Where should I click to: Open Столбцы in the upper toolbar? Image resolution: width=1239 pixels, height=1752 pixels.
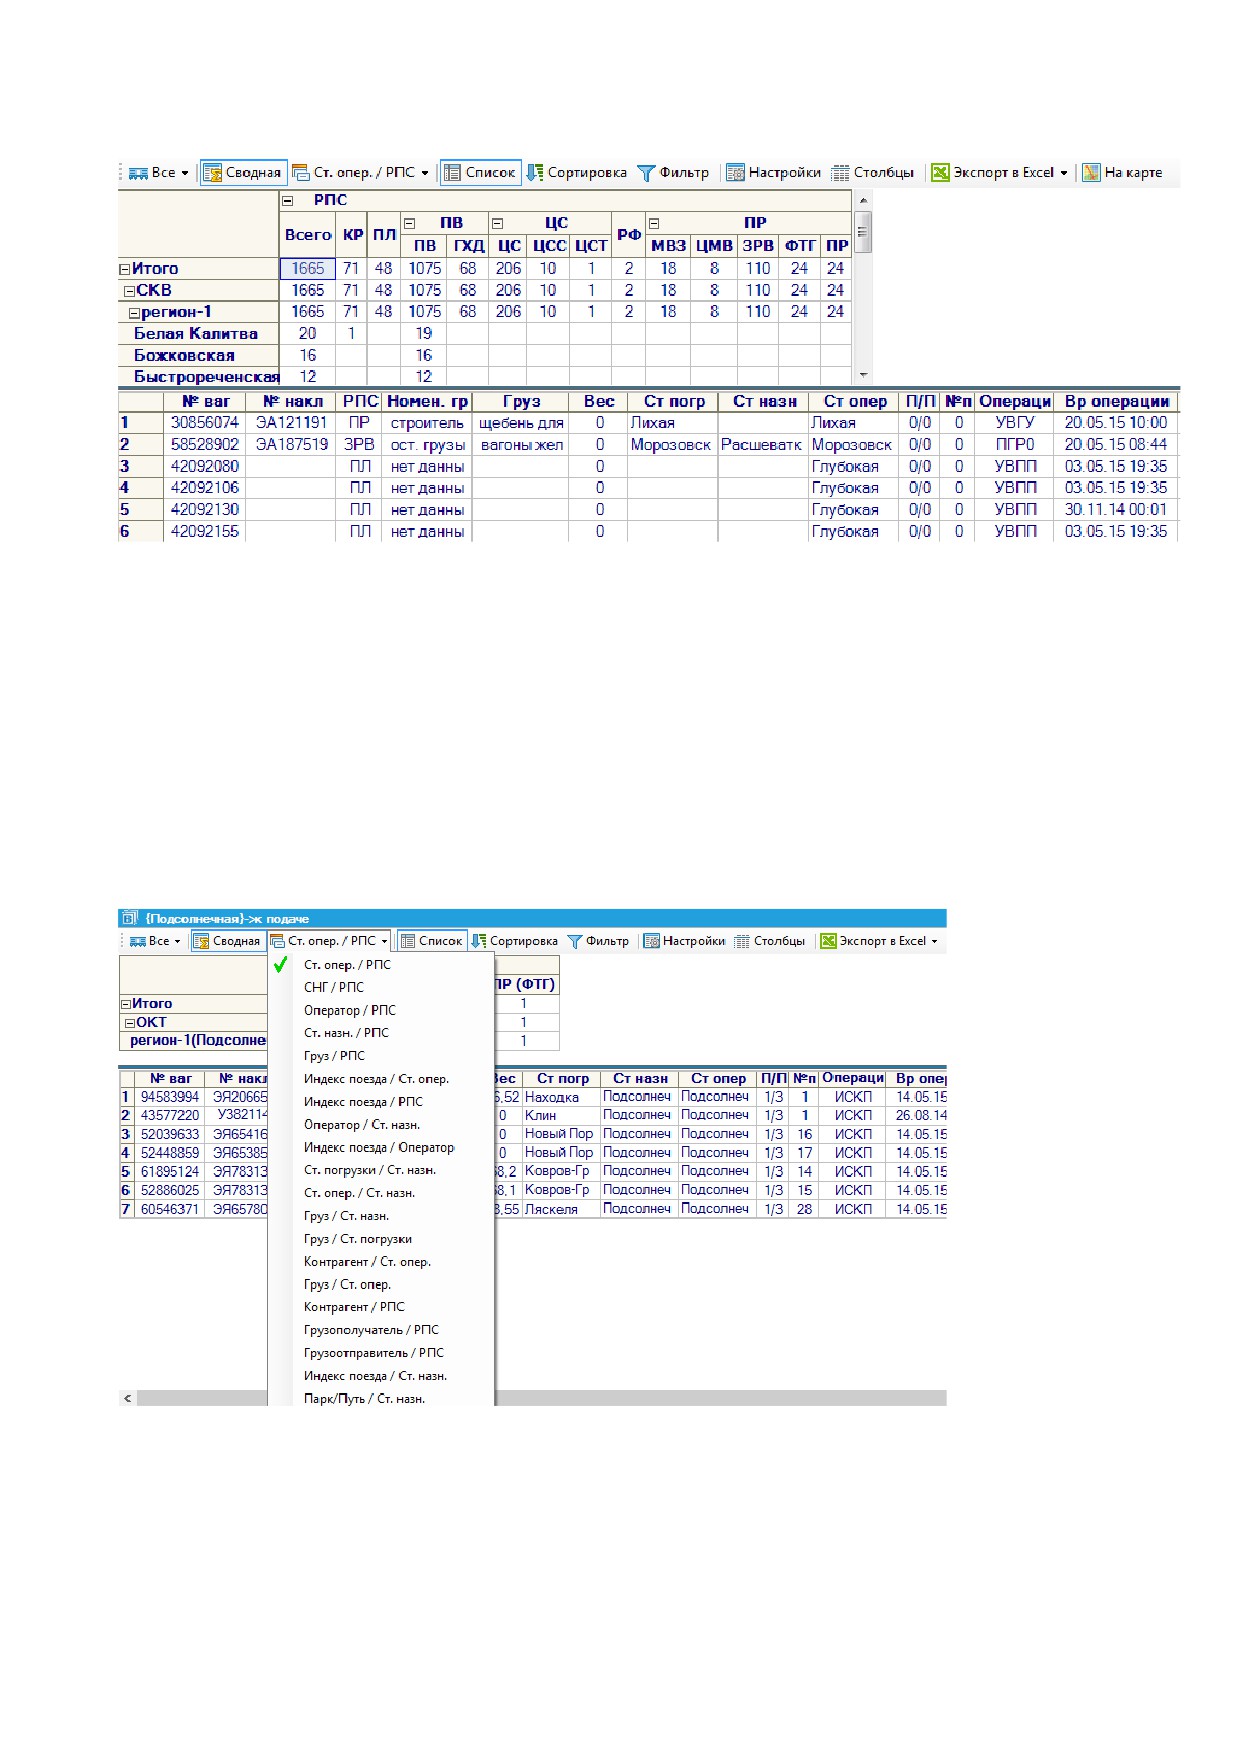[873, 173]
